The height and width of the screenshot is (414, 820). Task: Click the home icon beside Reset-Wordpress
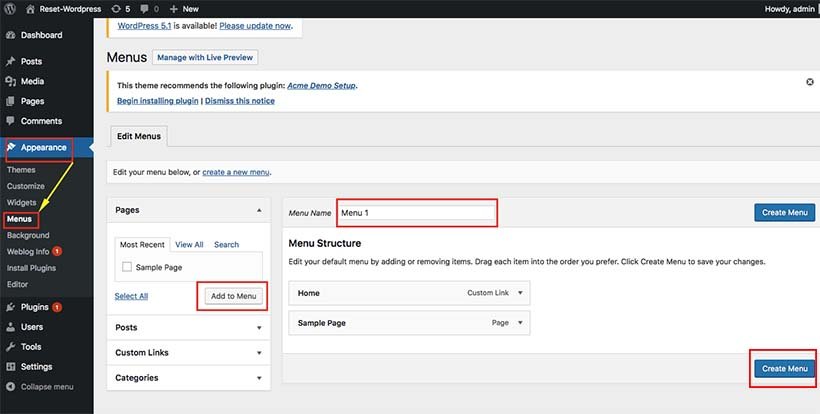pyautogui.click(x=30, y=9)
